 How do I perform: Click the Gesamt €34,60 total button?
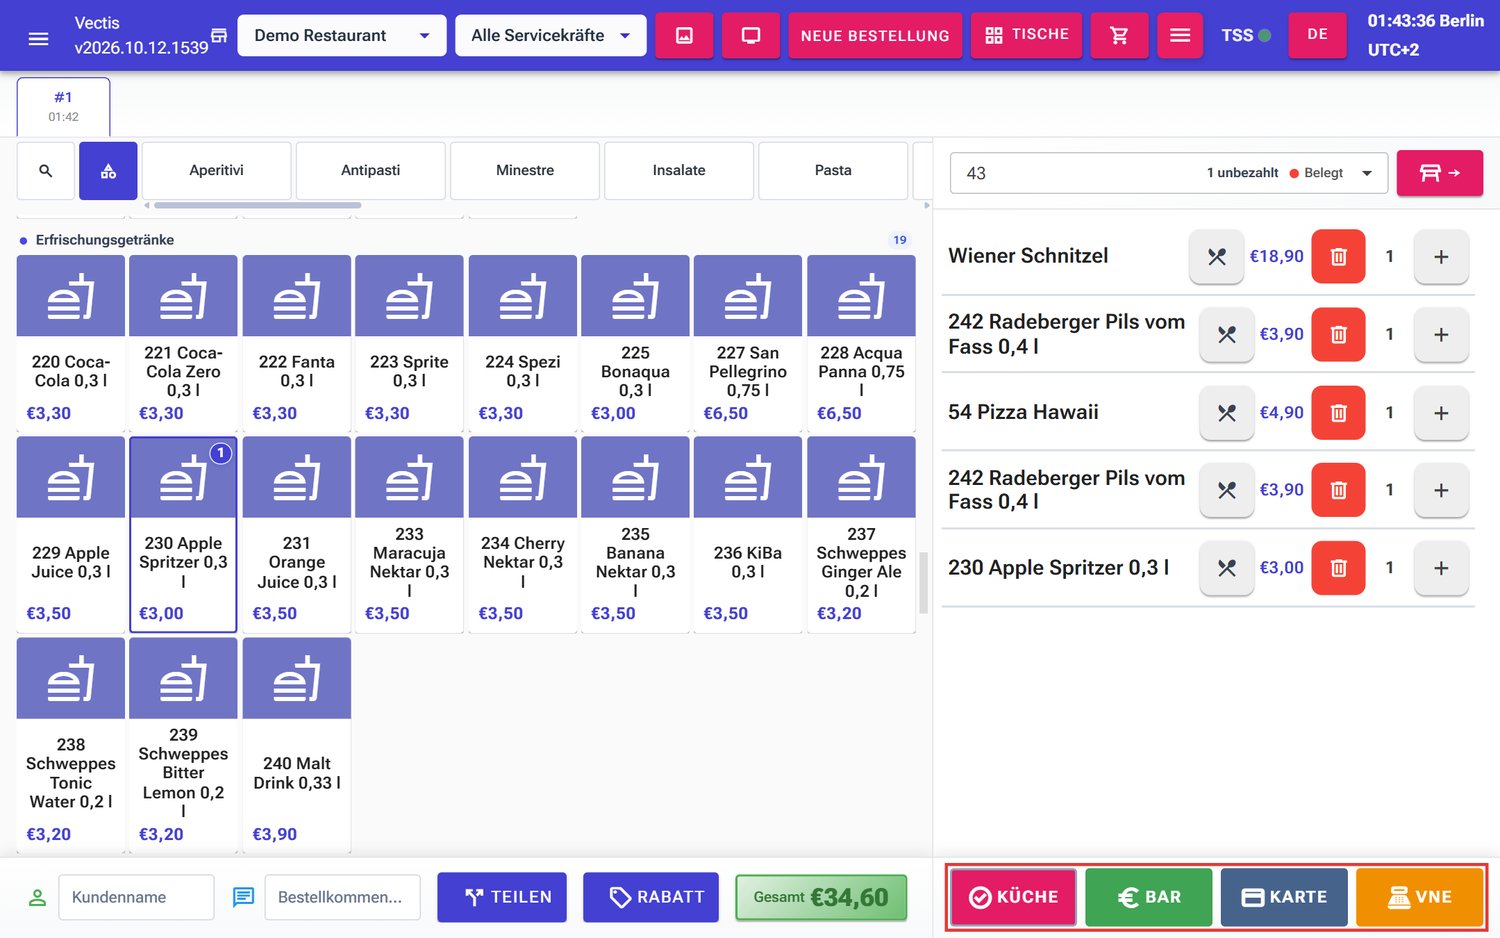[x=821, y=897]
